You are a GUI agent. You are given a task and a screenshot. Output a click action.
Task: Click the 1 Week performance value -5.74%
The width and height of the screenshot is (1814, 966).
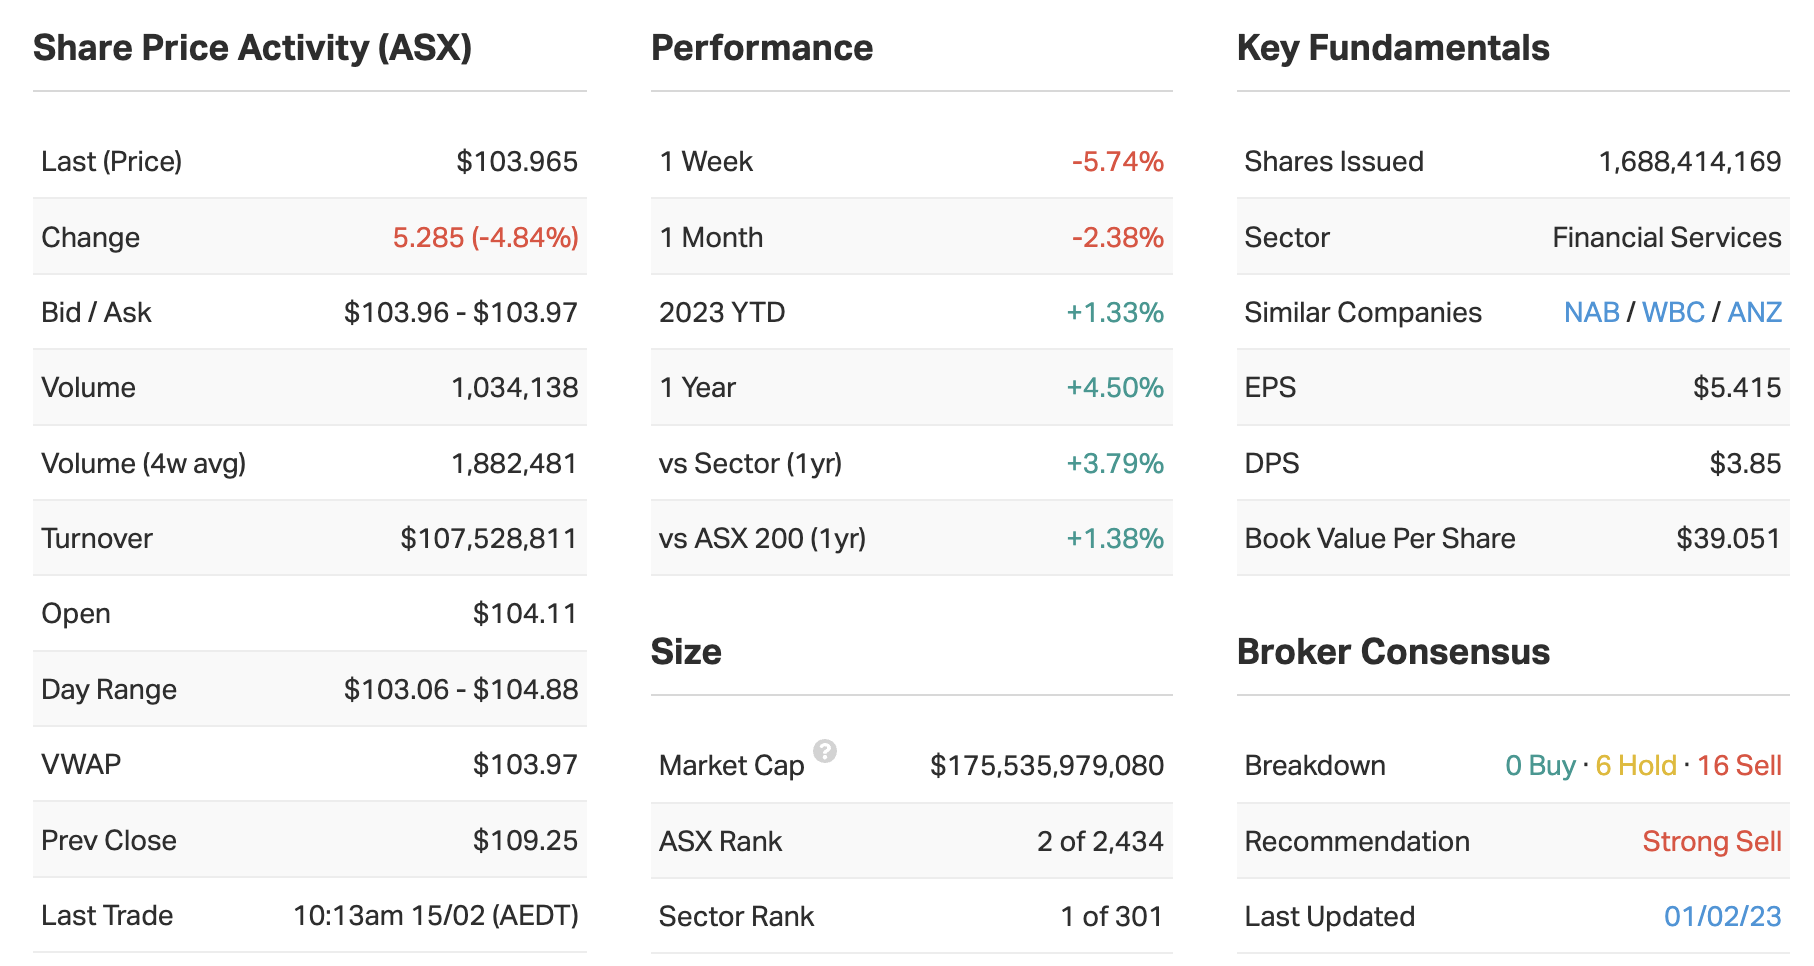(1117, 161)
